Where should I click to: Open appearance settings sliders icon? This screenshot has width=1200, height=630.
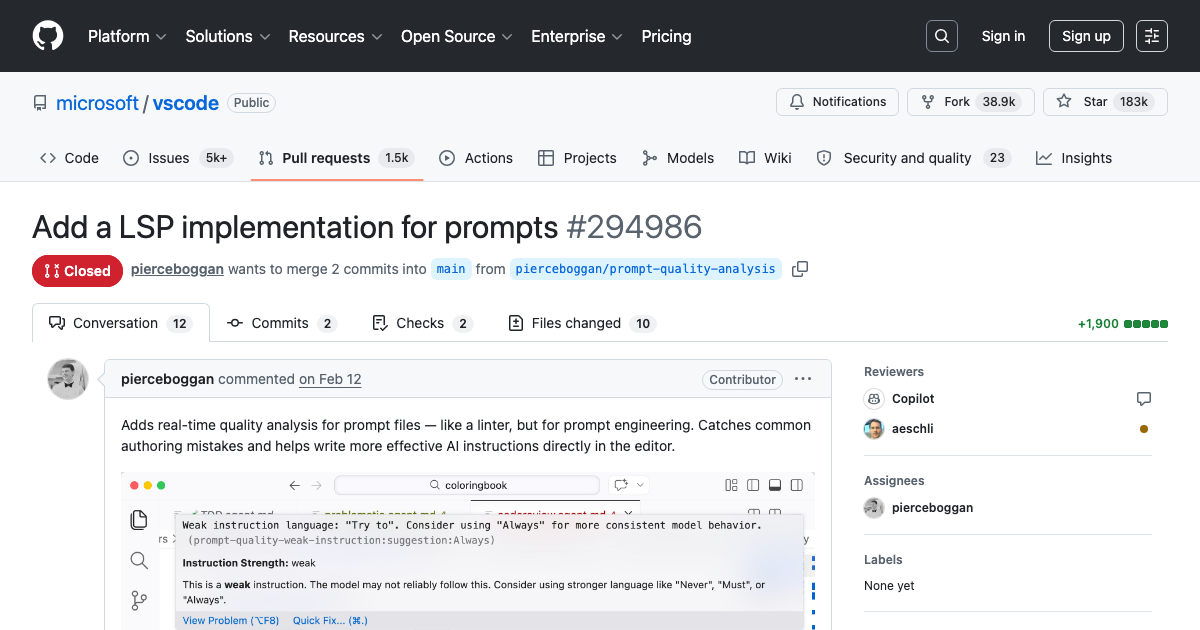click(1152, 36)
